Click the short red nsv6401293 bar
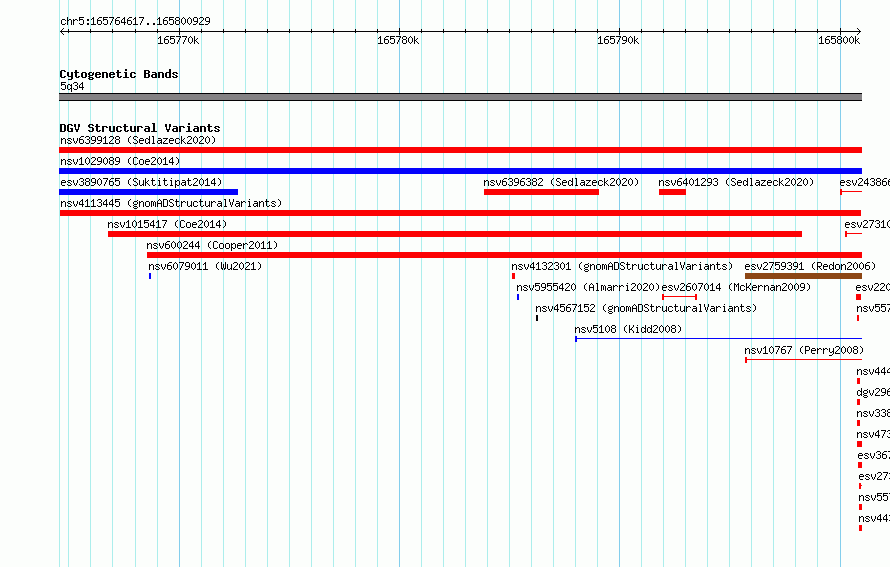The width and height of the screenshot is (890, 567). coord(672,192)
